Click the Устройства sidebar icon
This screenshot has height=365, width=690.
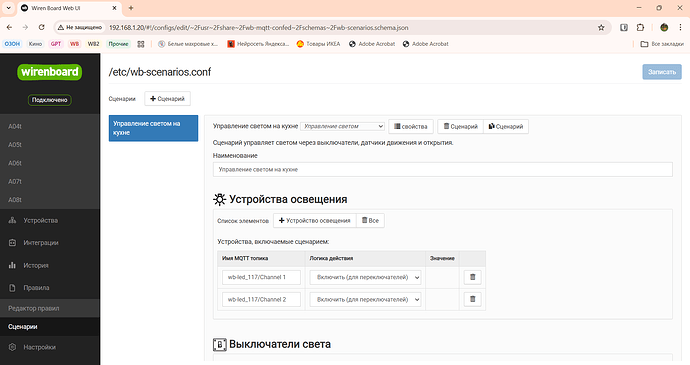tap(12, 220)
